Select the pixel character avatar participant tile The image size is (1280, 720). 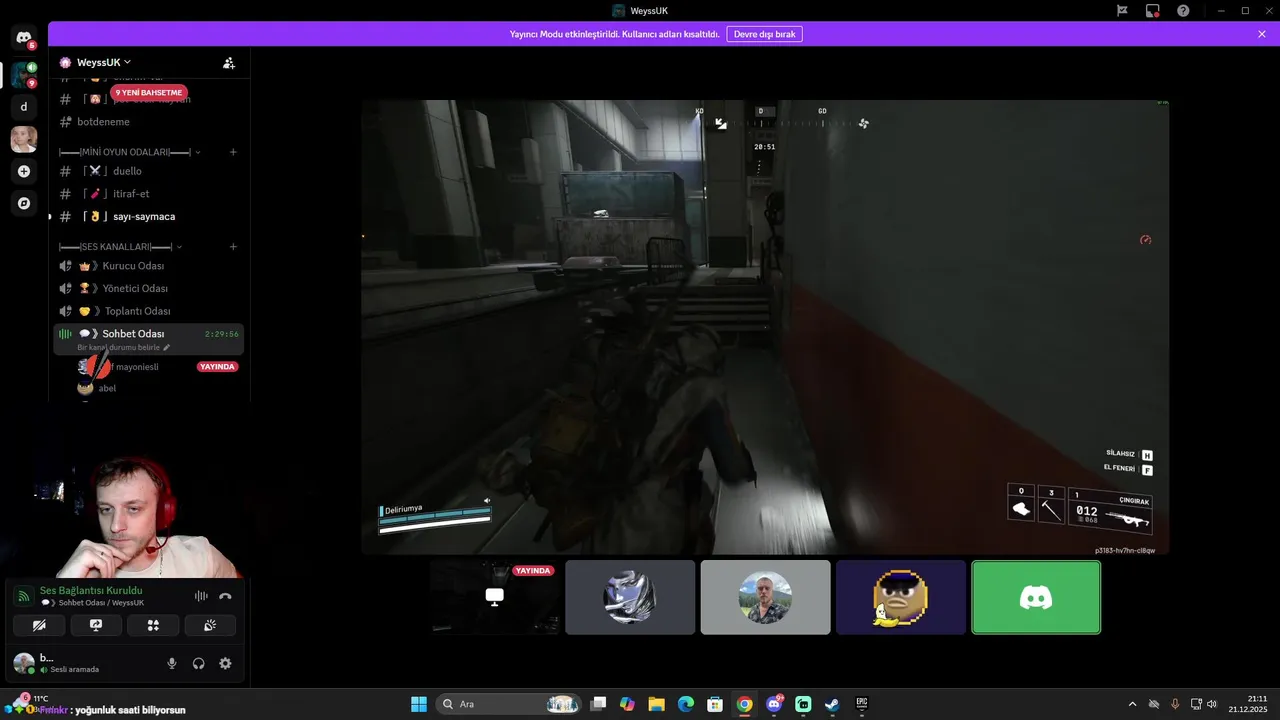point(900,597)
